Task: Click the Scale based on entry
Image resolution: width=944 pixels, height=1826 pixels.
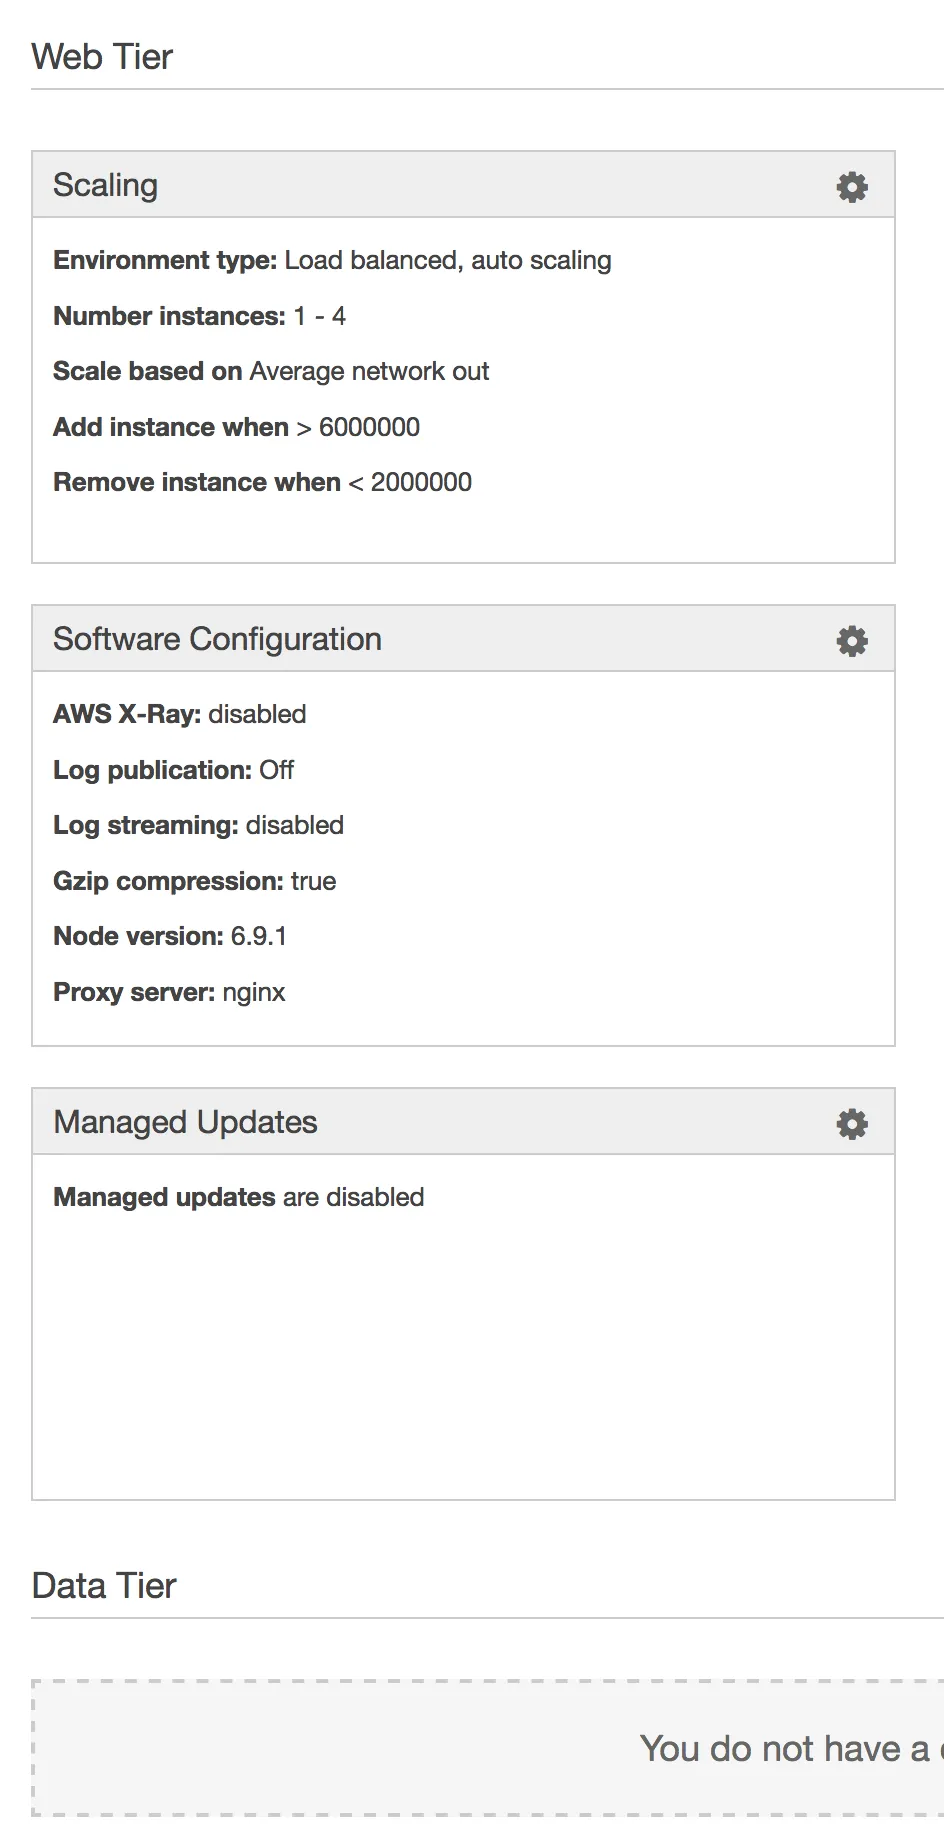Action: pyautogui.click(x=271, y=372)
